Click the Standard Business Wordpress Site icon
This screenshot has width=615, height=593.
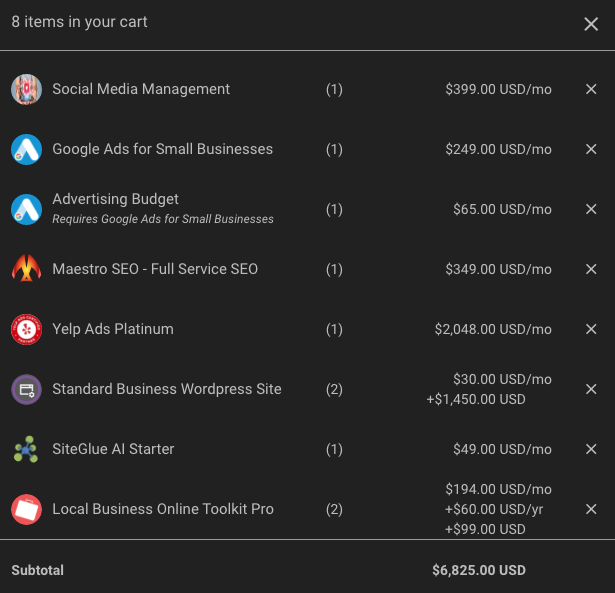tap(26, 389)
